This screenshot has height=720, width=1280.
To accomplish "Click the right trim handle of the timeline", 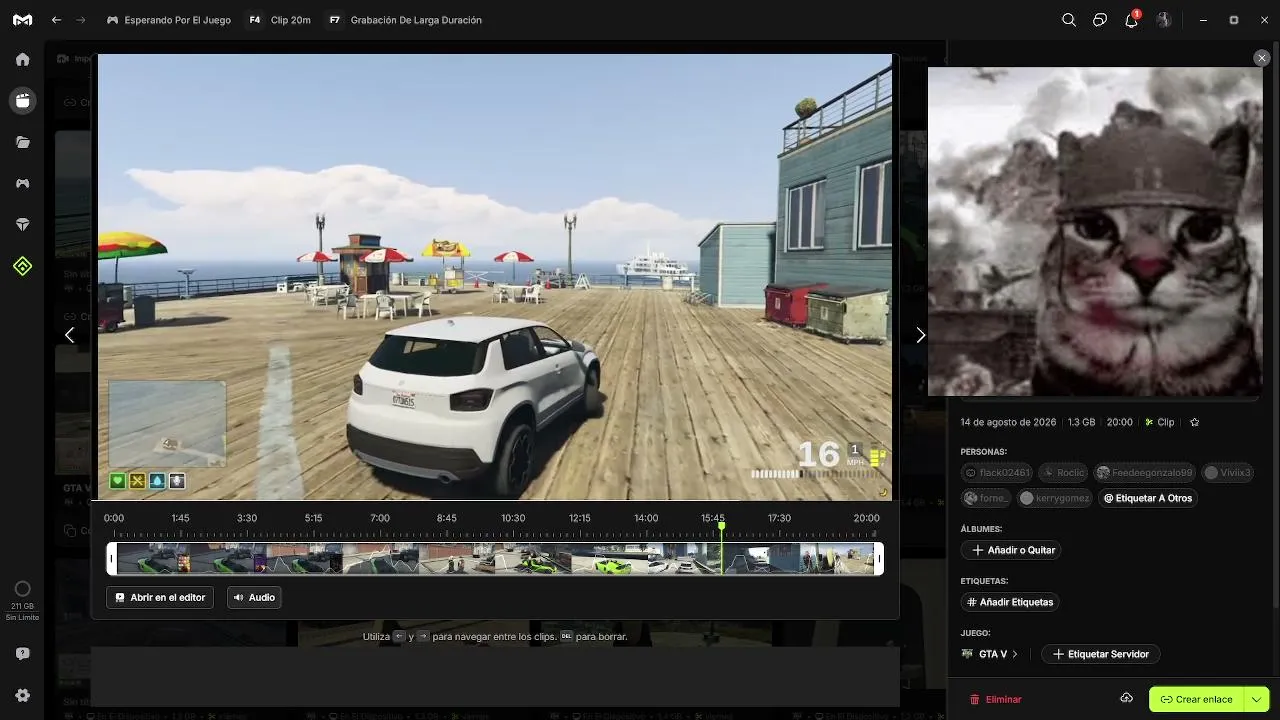I will point(879,558).
